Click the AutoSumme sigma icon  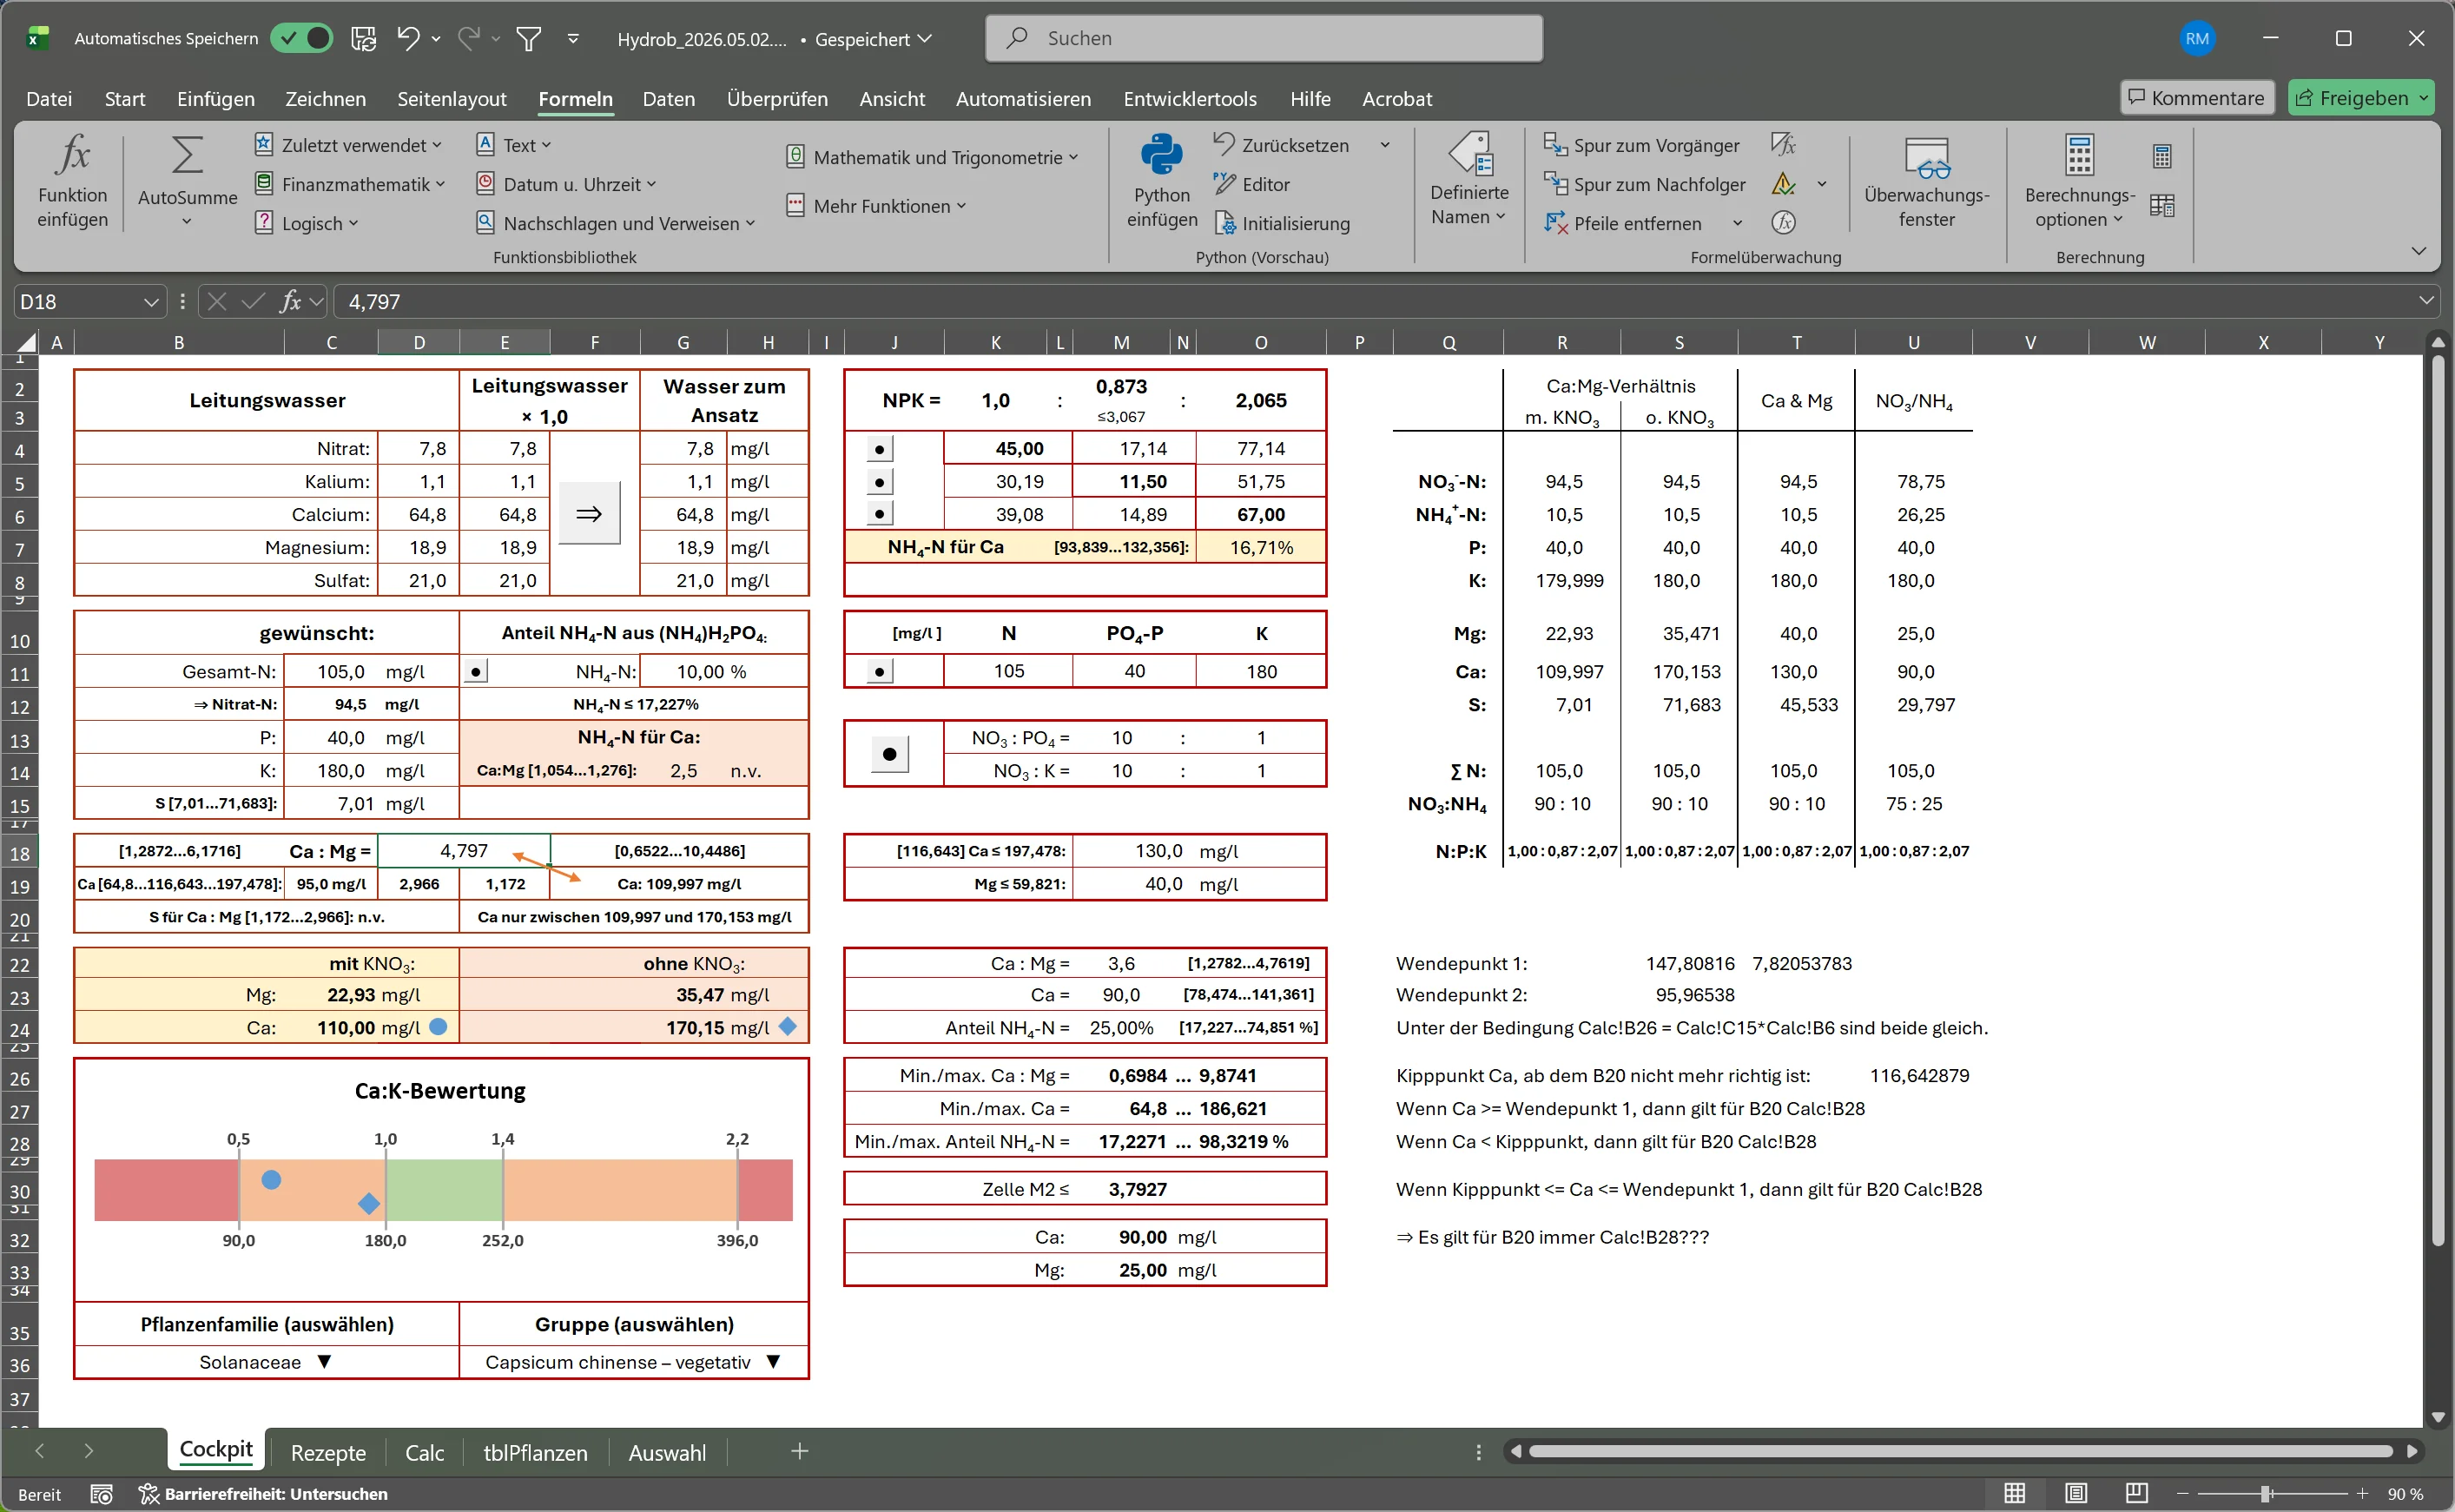coord(187,155)
